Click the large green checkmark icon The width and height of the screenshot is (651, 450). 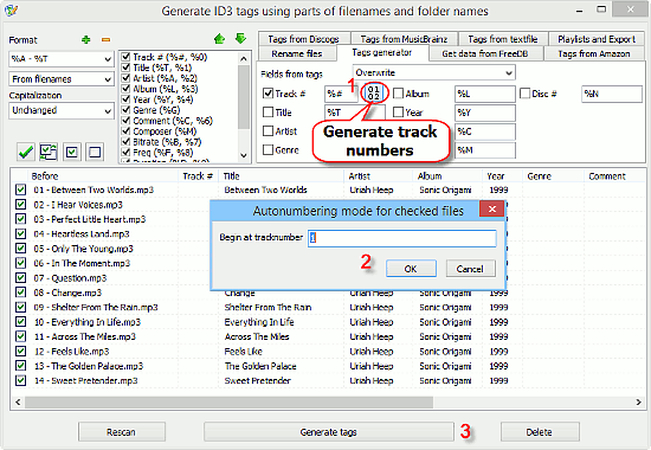(26, 151)
